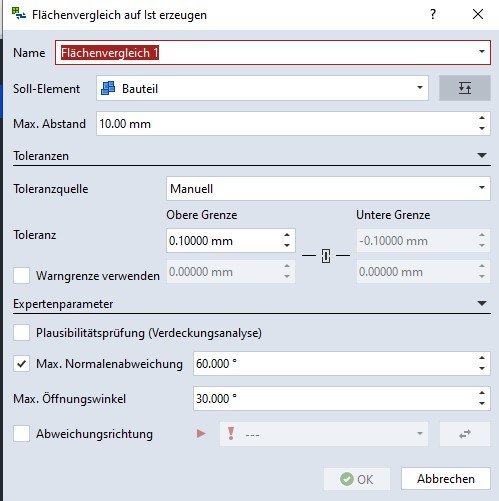Click the Bauteil cube icon in Soll-Element

(108, 88)
